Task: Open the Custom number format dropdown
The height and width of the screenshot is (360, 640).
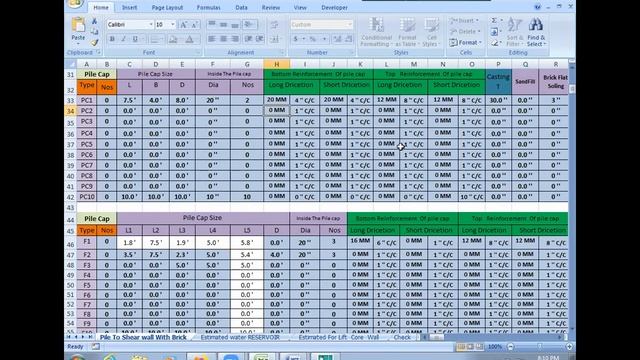Action: tap(349, 25)
